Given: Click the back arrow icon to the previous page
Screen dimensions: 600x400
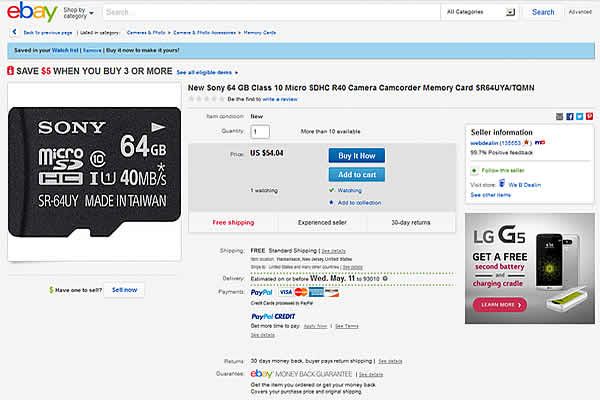Looking at the screenshot, I should [x=15, y=32].
